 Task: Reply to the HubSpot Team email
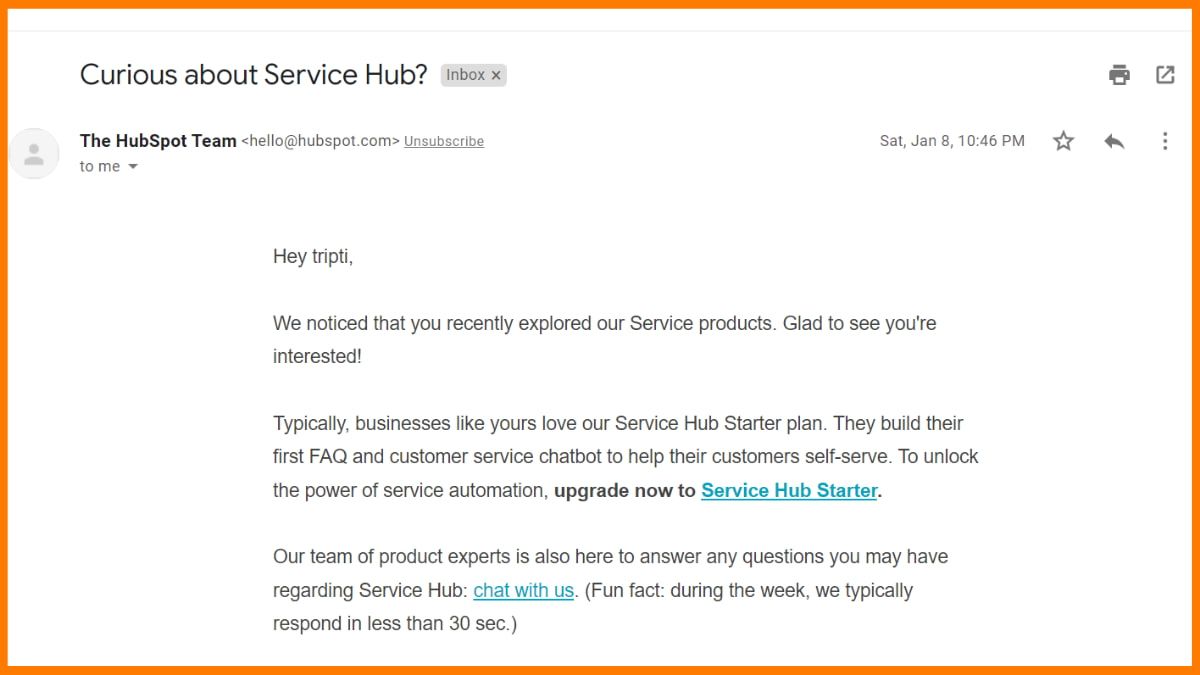pos(1114,141)
